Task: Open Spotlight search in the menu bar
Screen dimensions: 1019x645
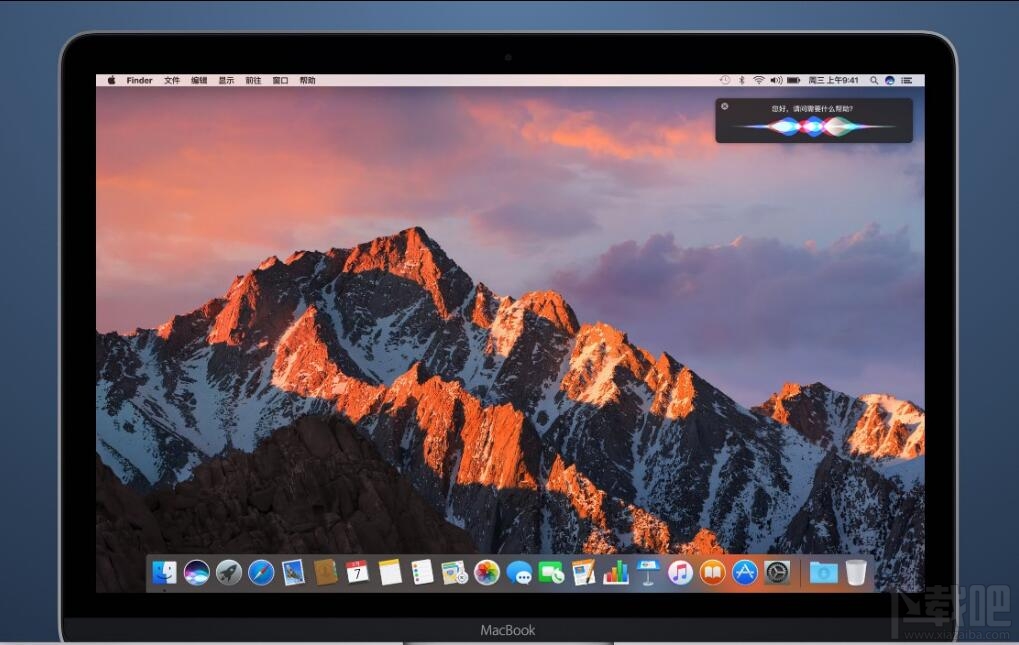Action: coord(874,80)
